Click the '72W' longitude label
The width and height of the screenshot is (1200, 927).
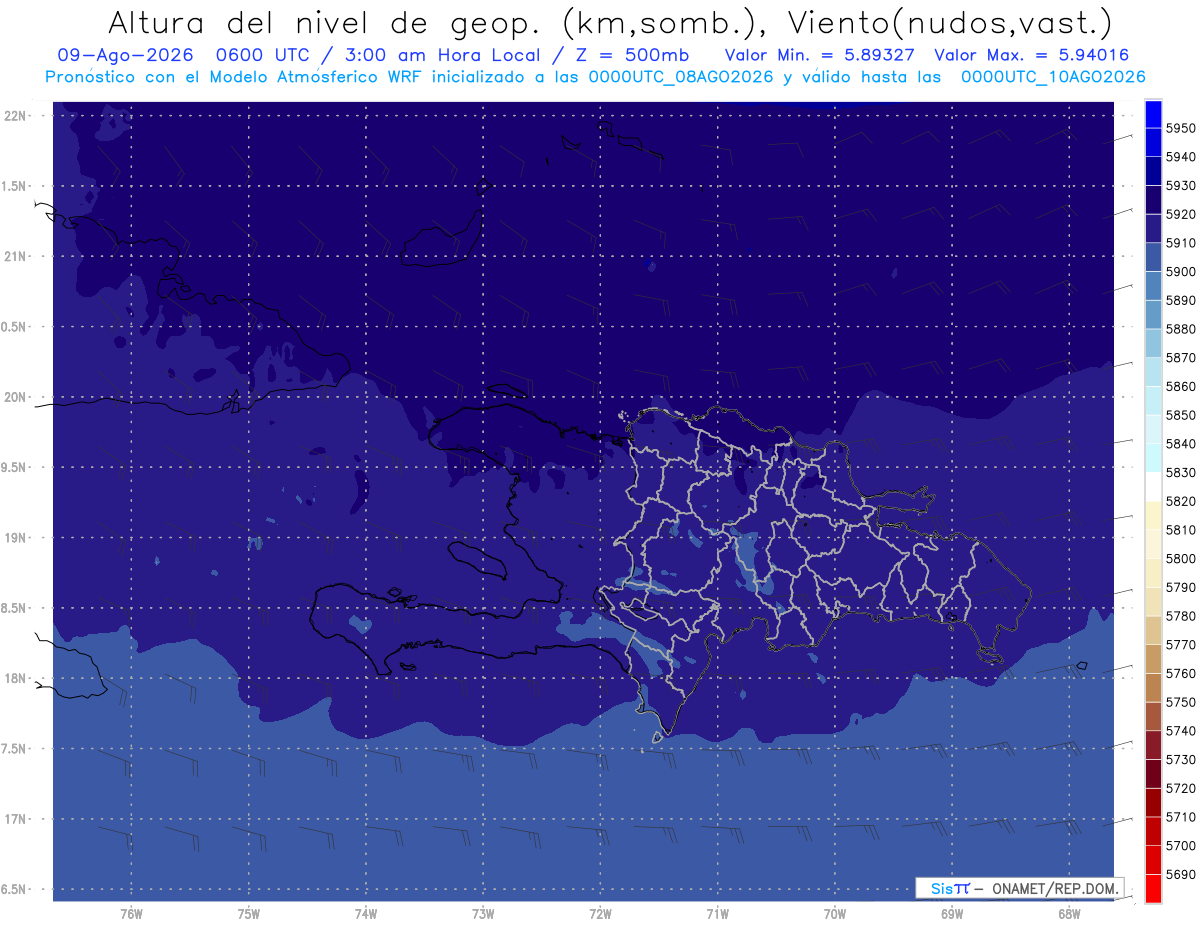600,913
